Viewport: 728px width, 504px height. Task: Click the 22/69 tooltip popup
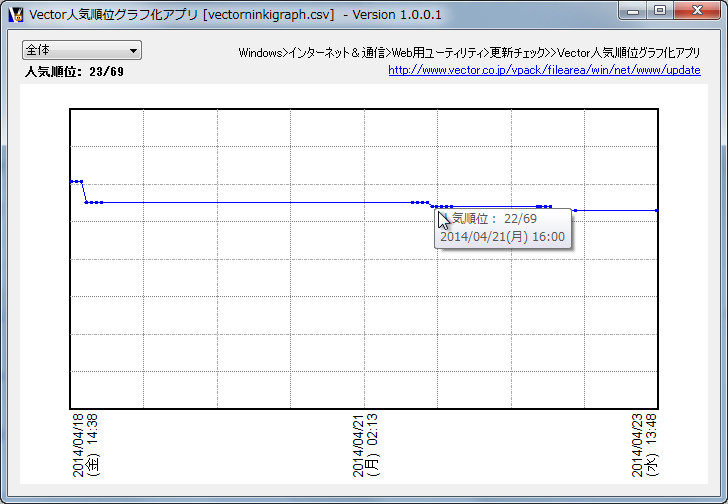(x=503, y=228)
